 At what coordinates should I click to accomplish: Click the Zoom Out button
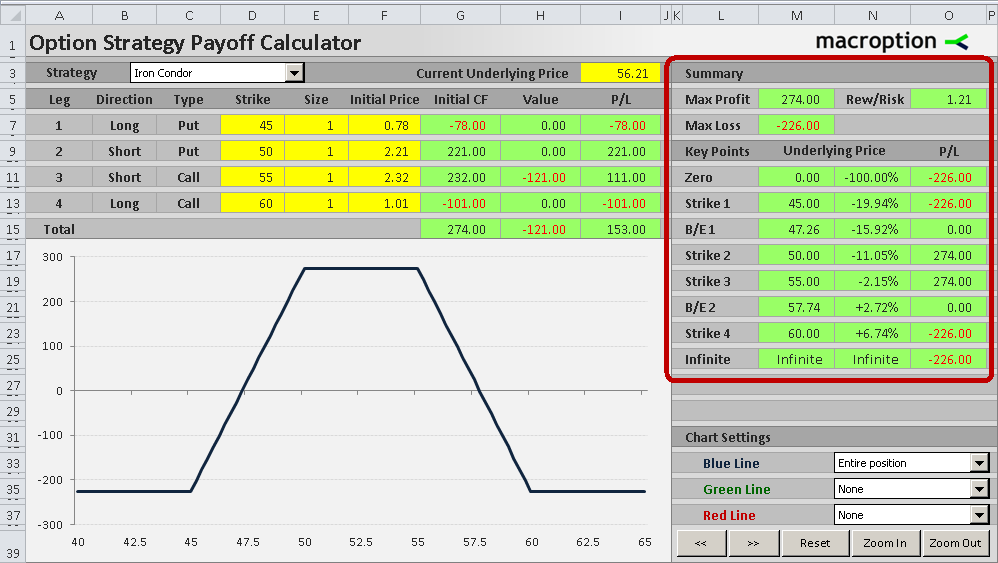pos(955,543)
